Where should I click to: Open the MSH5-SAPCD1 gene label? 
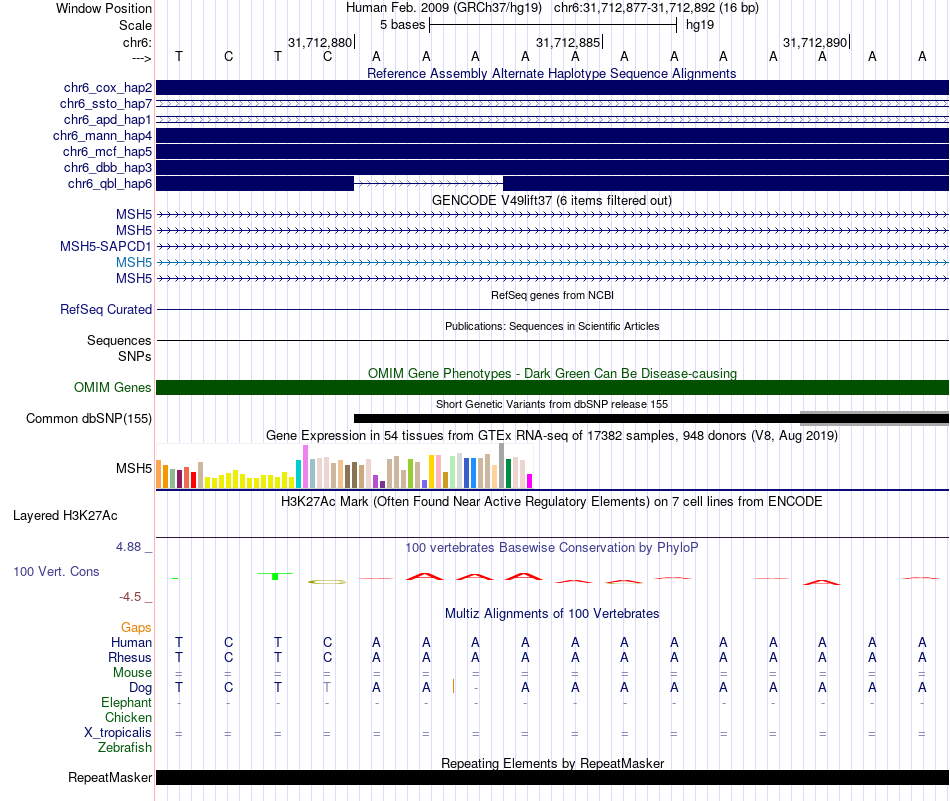(x=105, y=247)
